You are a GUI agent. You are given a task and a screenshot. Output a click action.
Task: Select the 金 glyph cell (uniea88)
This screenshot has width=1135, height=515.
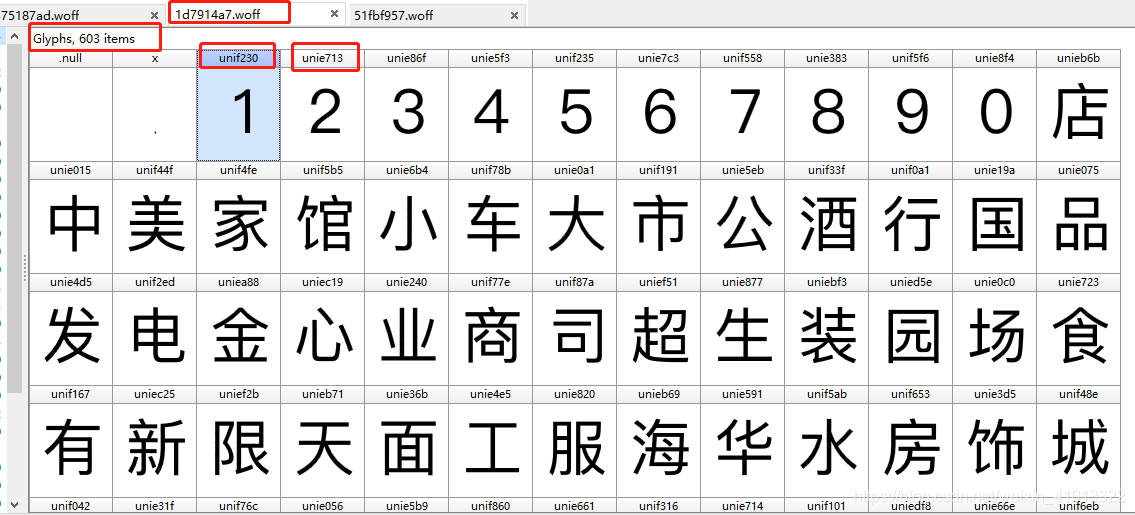coord(238,330)
